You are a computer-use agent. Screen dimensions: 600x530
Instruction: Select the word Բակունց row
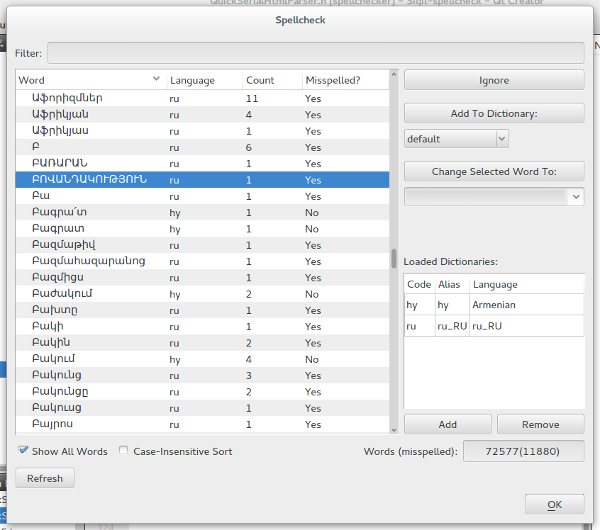click(202, 375)
